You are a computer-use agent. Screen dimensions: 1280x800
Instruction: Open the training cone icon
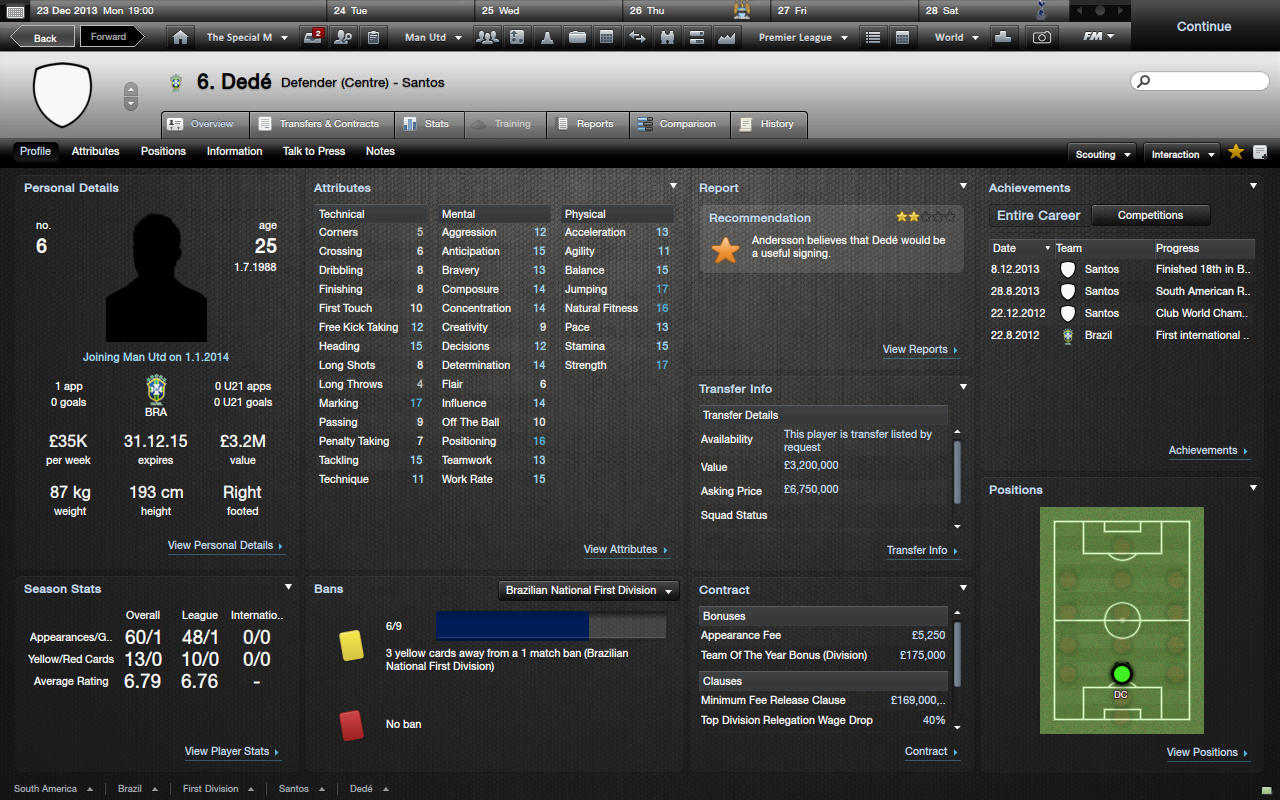[x=546, y=38]
